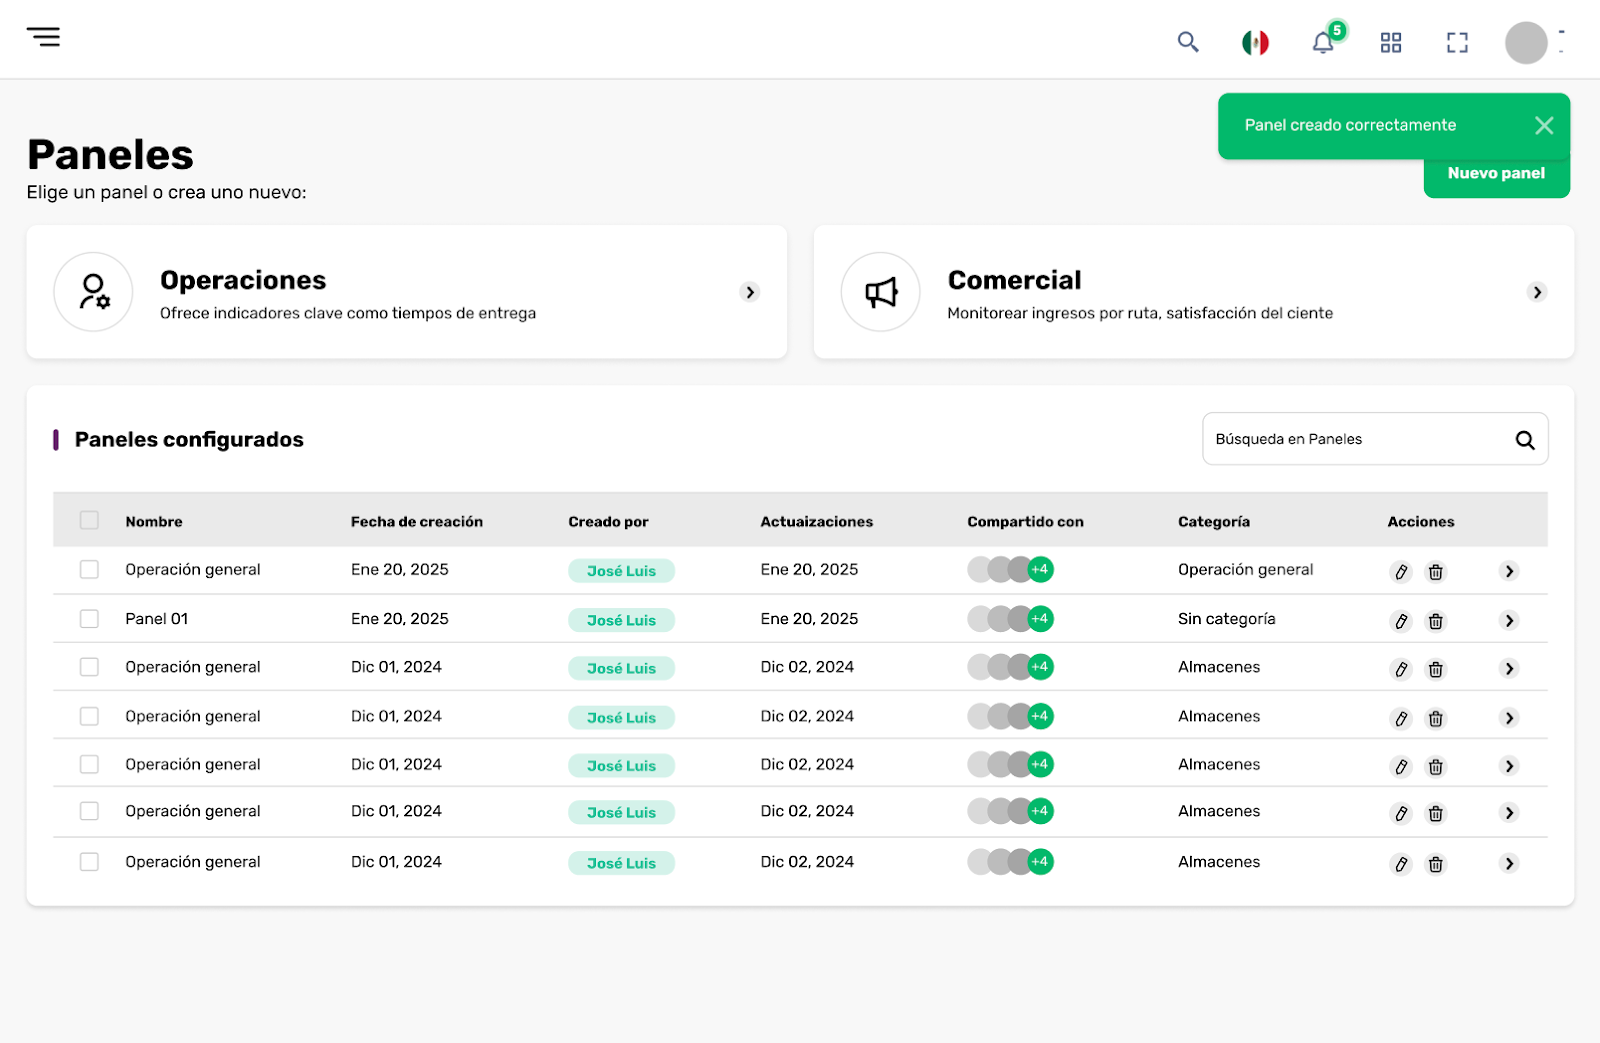This screenshot has width=1600, height=1043.
Task: Click the Compartido con column header
Action: [1025, 522]
